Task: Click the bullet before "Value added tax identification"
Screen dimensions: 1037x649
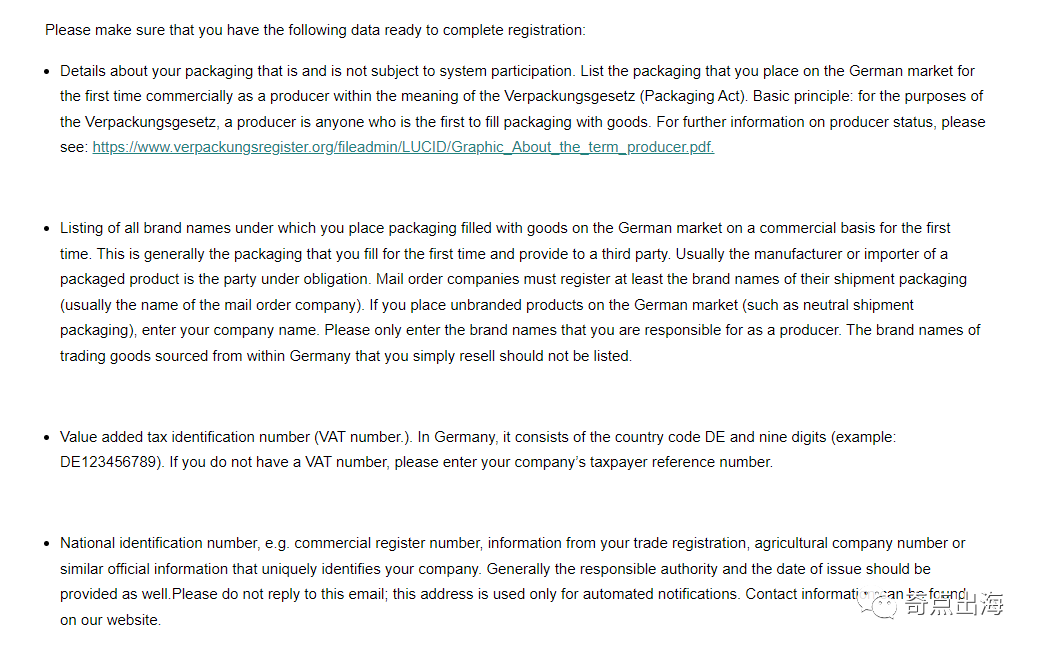Action: point(47,438)
